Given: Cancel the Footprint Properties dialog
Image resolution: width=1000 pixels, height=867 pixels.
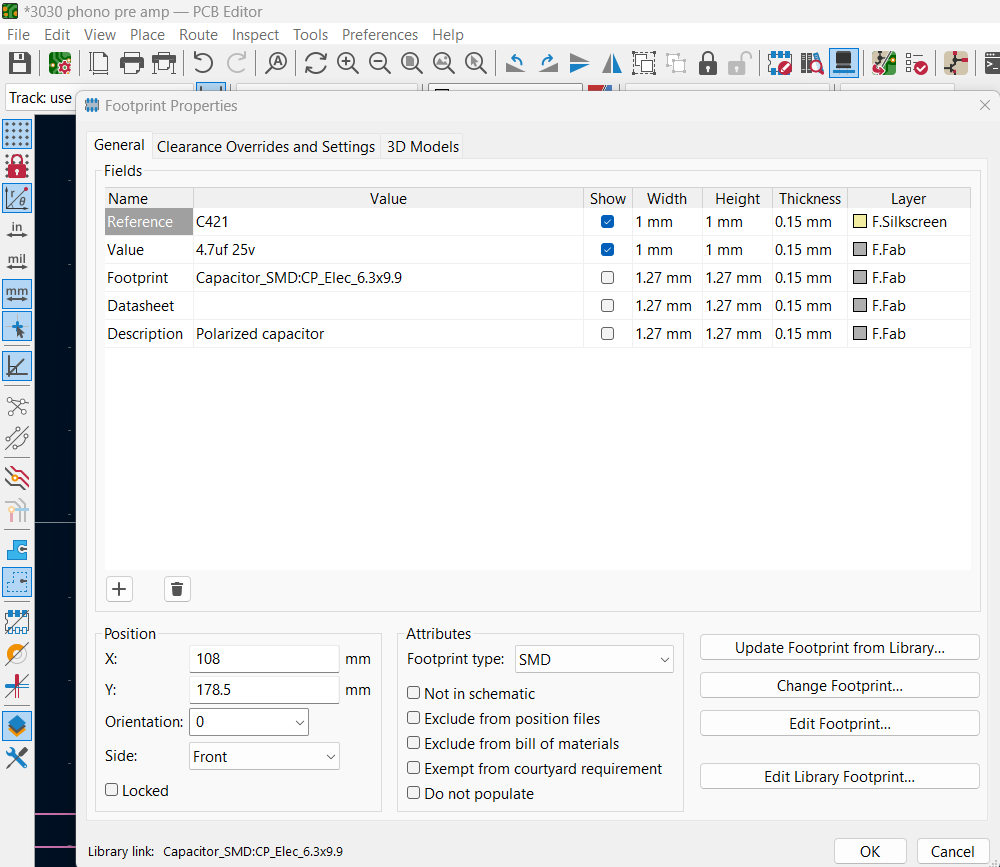Looking at the screenshot, I should pos(952,852).
